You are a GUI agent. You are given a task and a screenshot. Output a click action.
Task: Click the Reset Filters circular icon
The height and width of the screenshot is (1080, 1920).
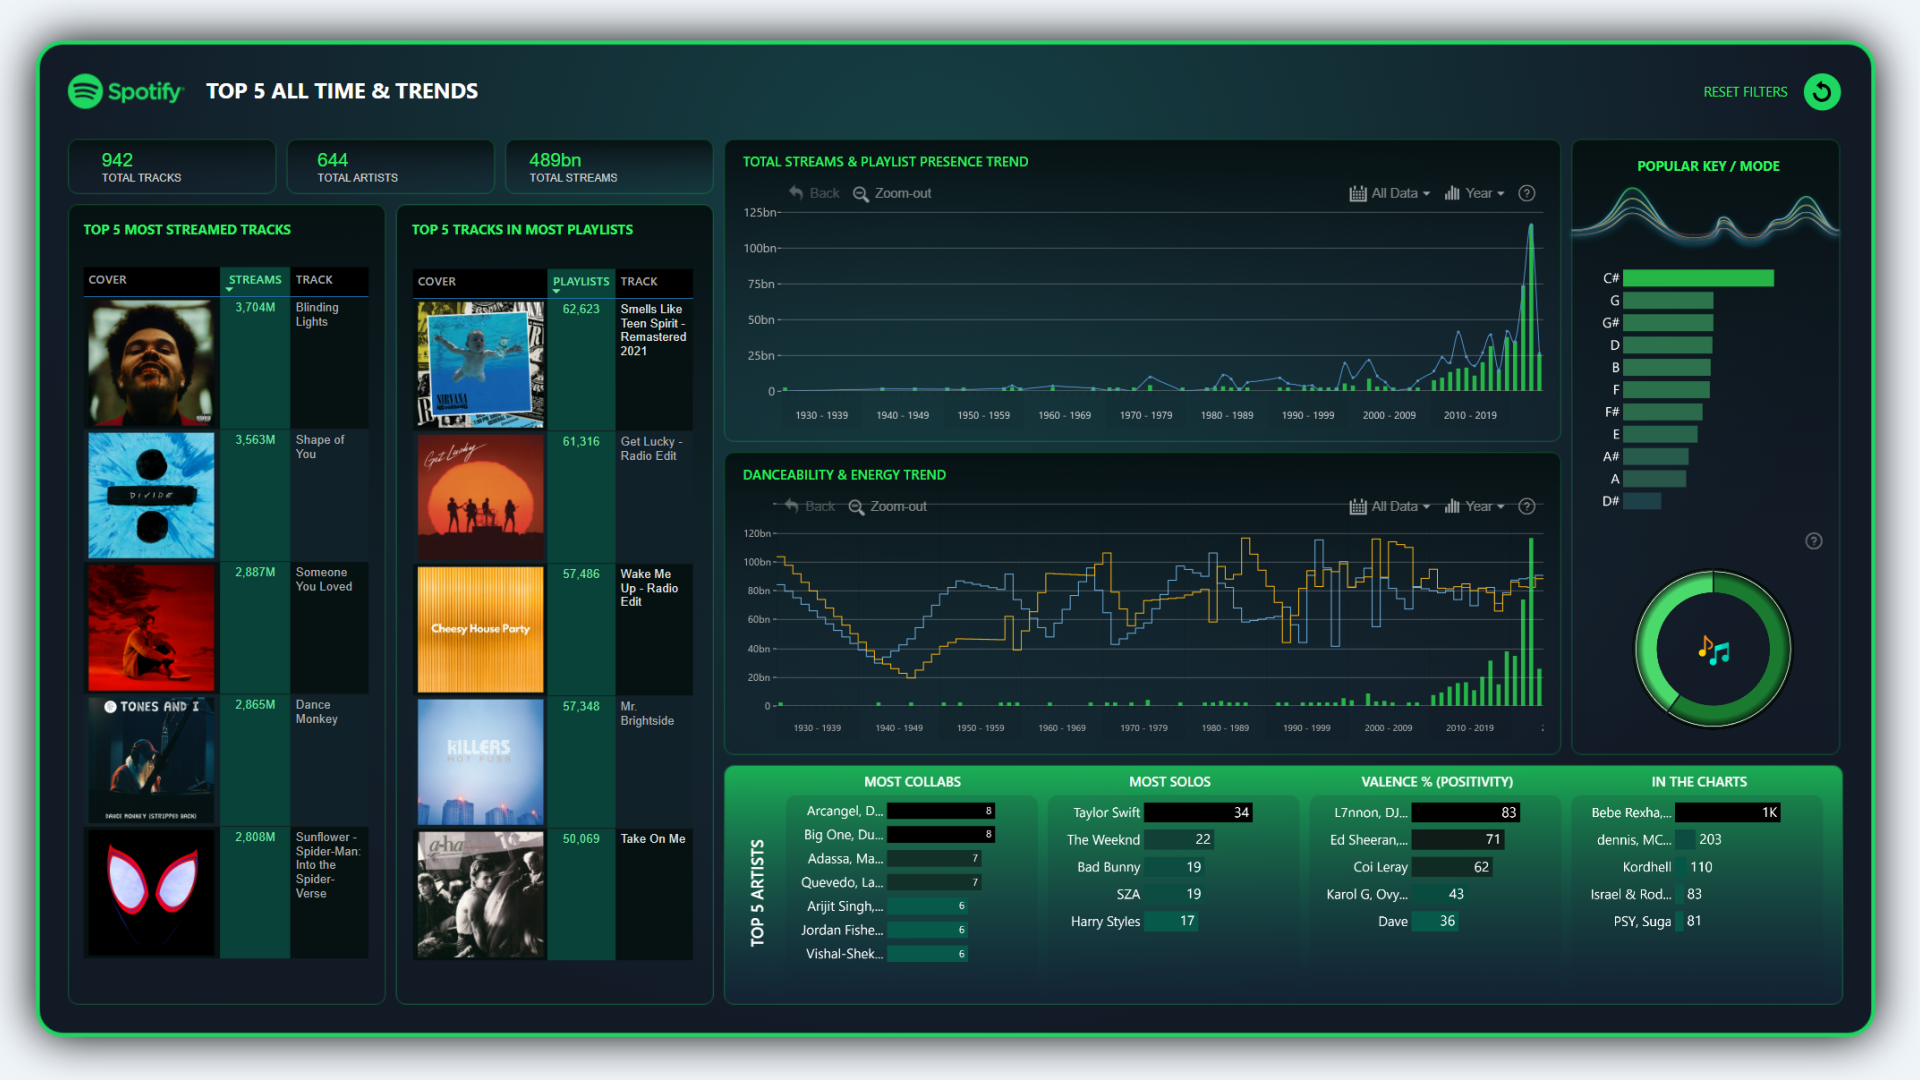[1822, 91]
